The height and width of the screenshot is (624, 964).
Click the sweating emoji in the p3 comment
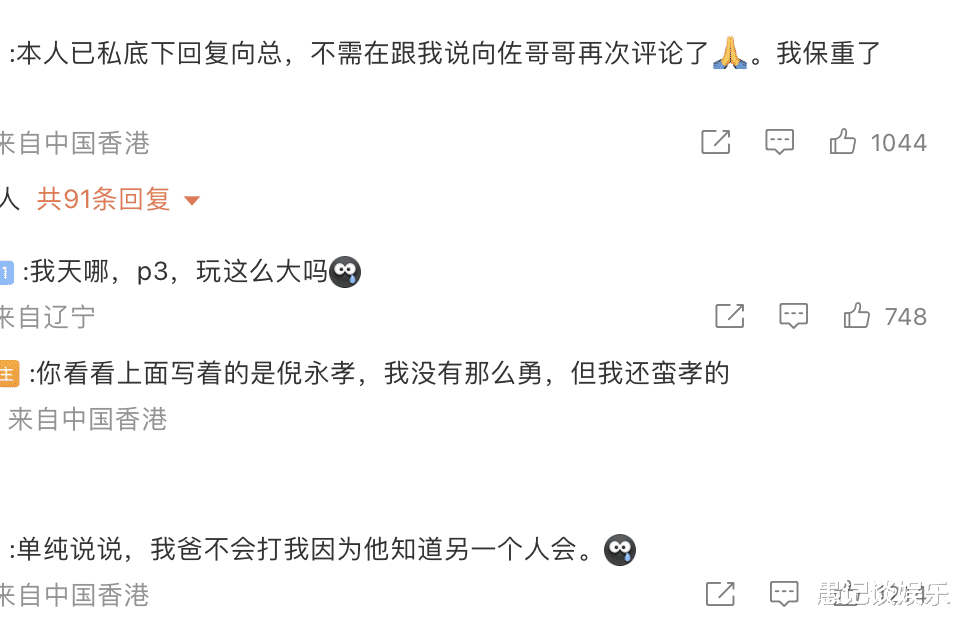(x=345, y=270)
